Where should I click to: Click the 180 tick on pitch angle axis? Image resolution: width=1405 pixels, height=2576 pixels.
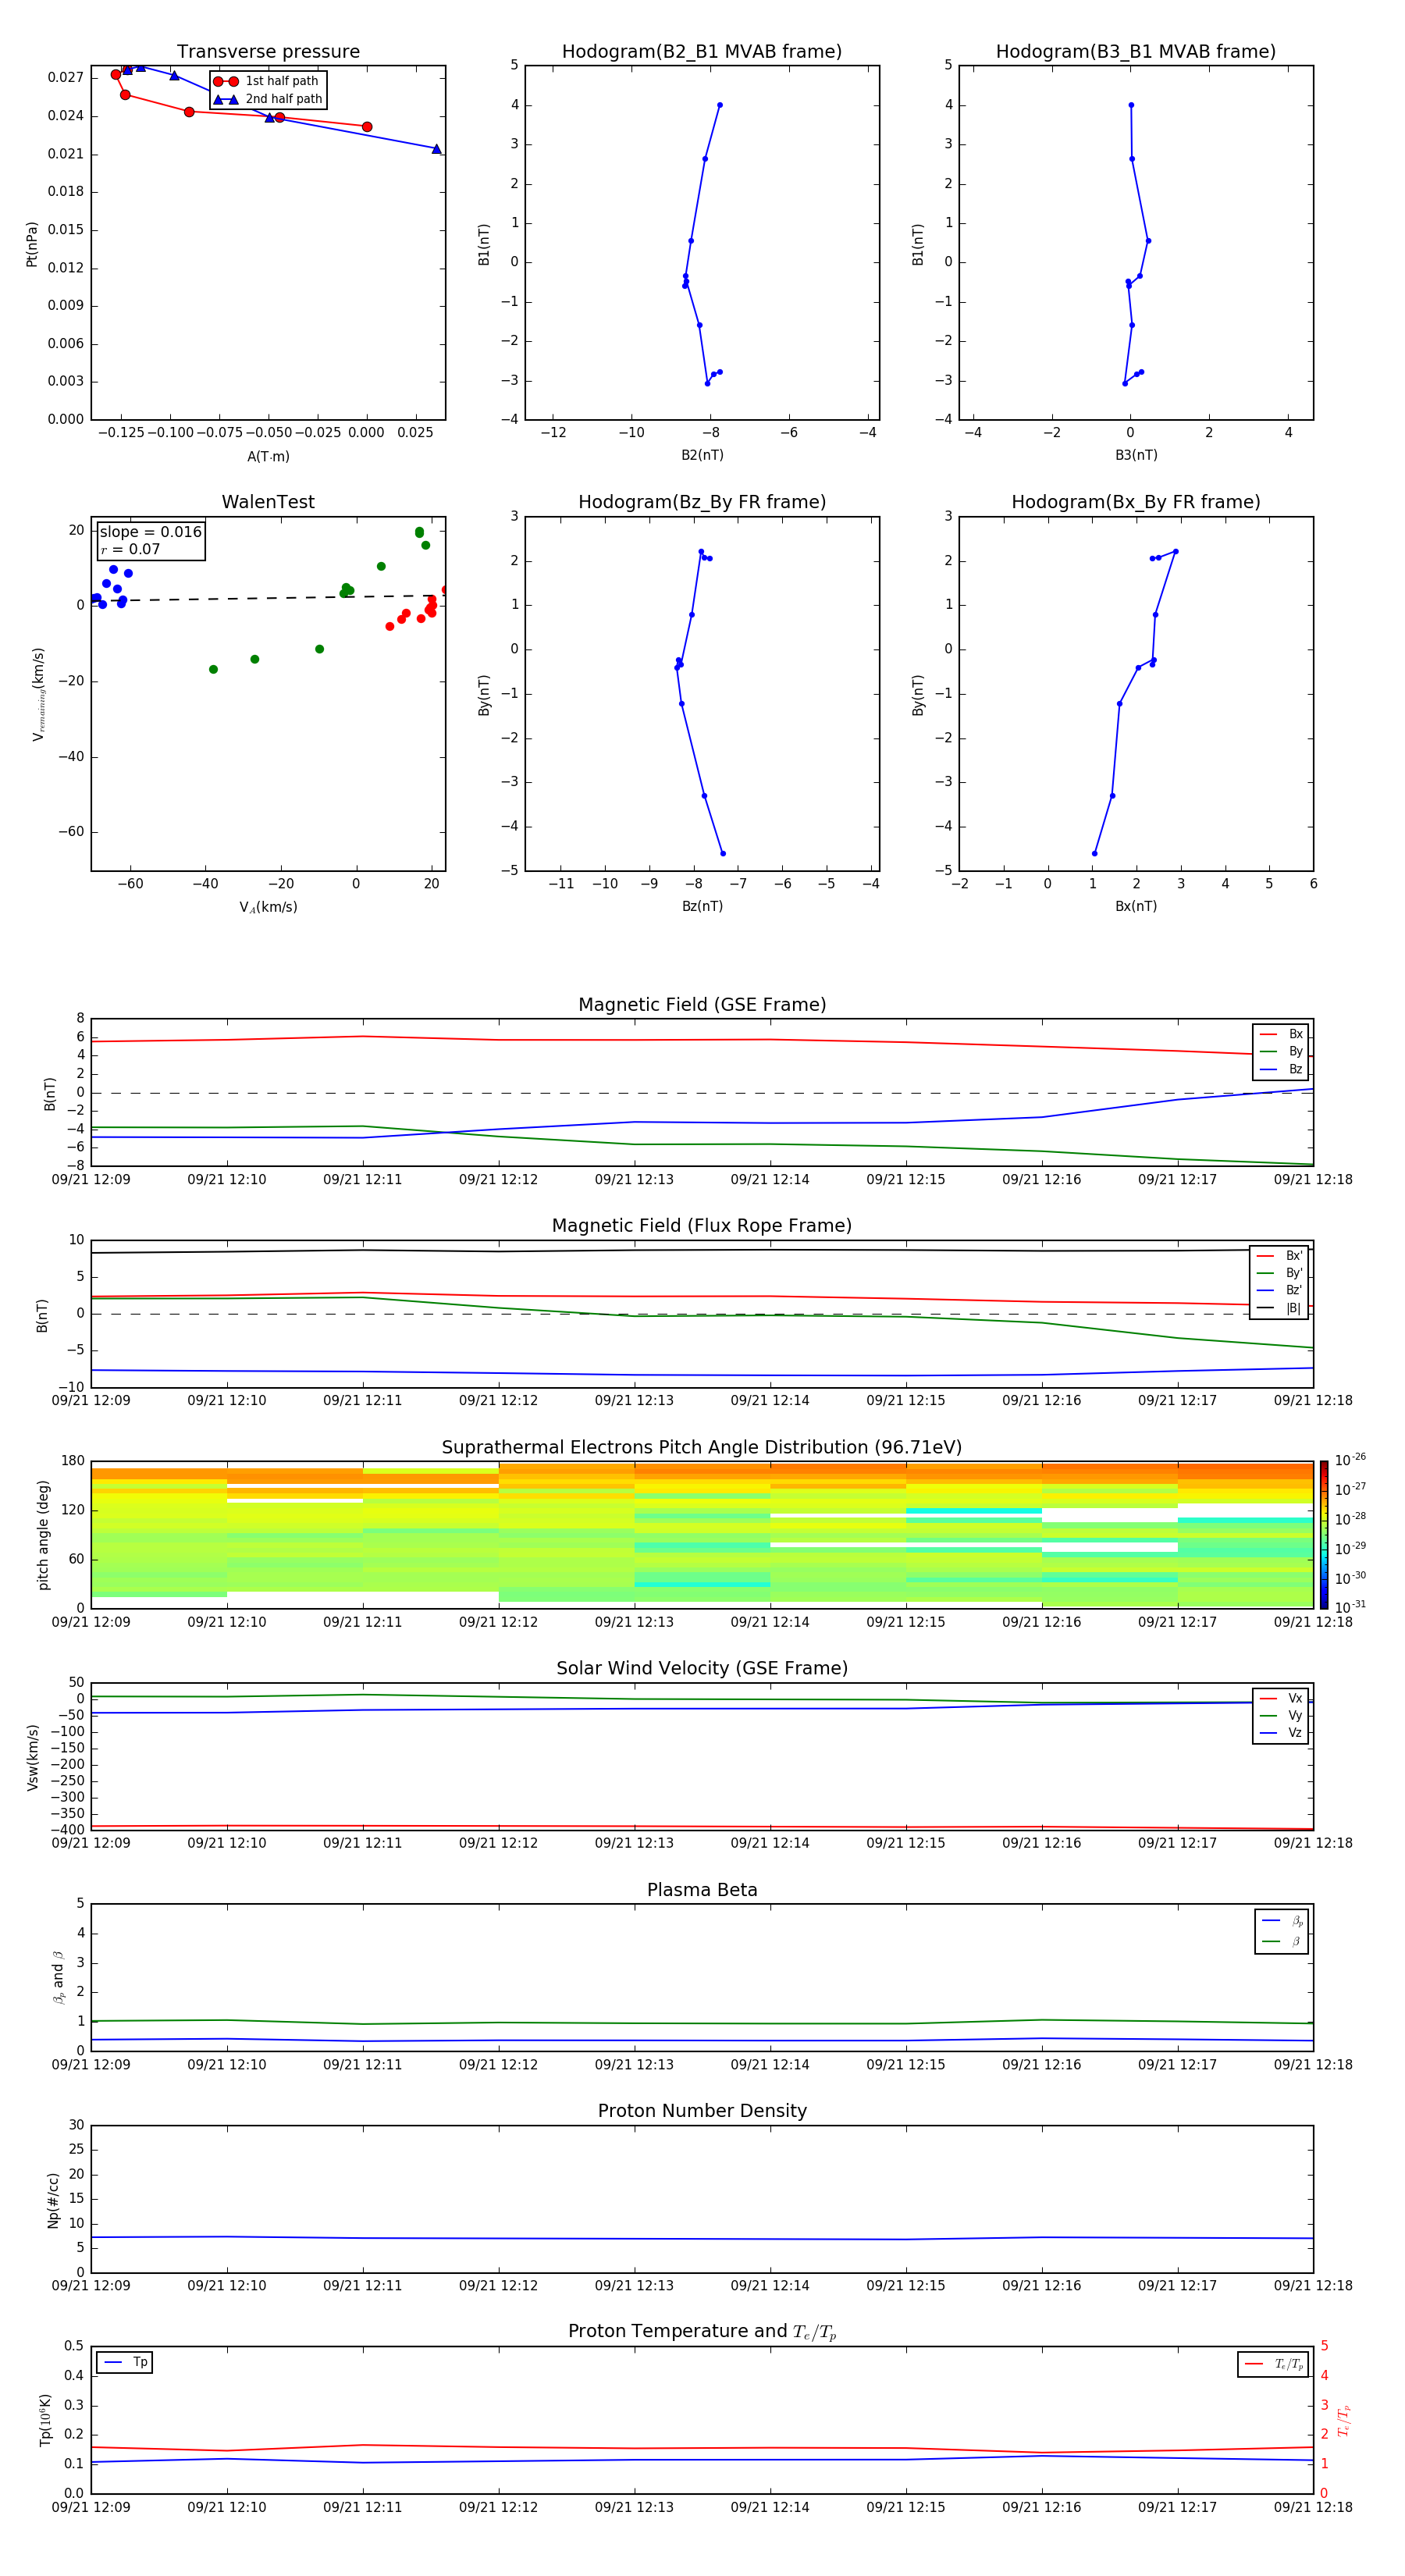[x=73, y=1461]
